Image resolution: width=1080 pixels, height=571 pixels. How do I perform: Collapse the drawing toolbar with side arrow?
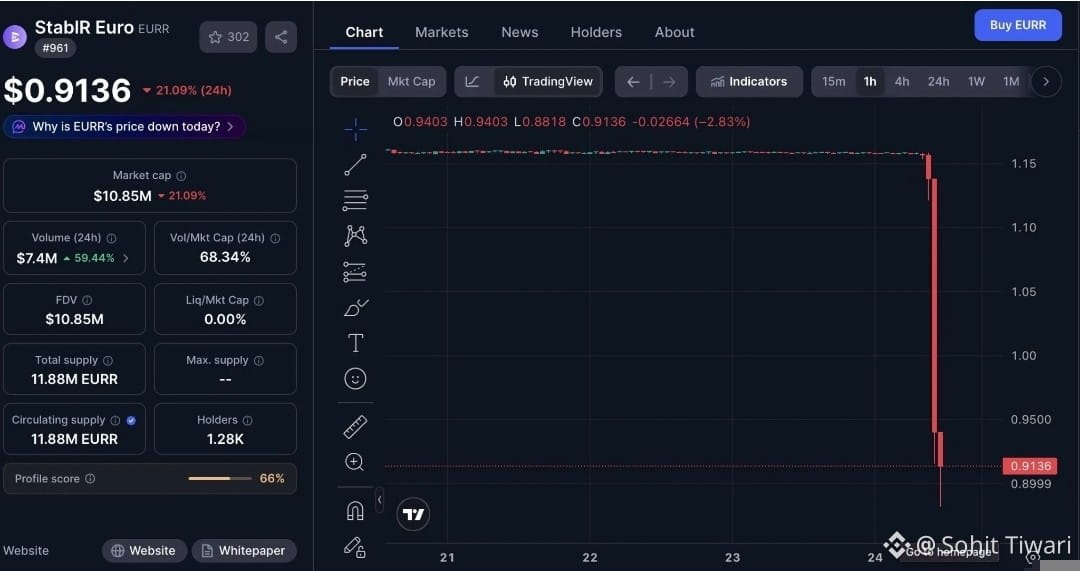click(x=380, y=499)
